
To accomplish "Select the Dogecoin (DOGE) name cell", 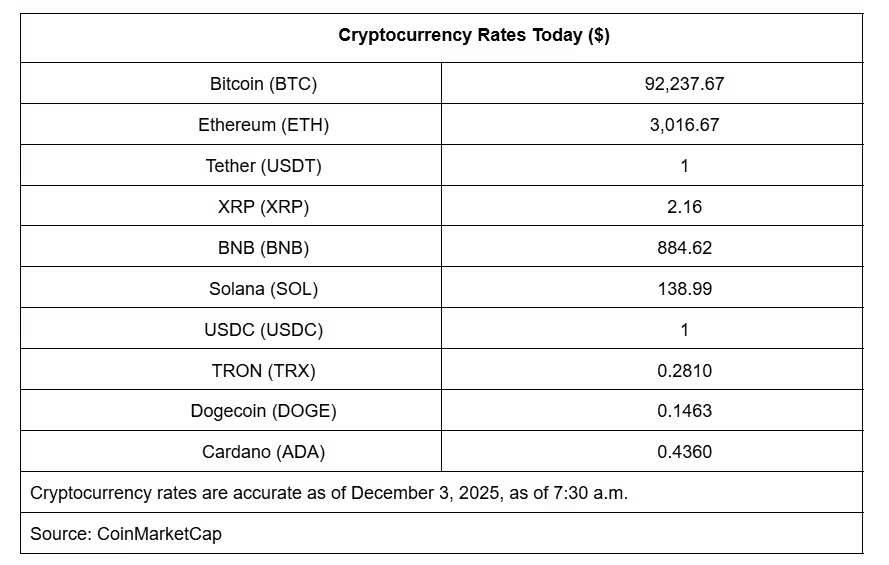I will 263,411.
